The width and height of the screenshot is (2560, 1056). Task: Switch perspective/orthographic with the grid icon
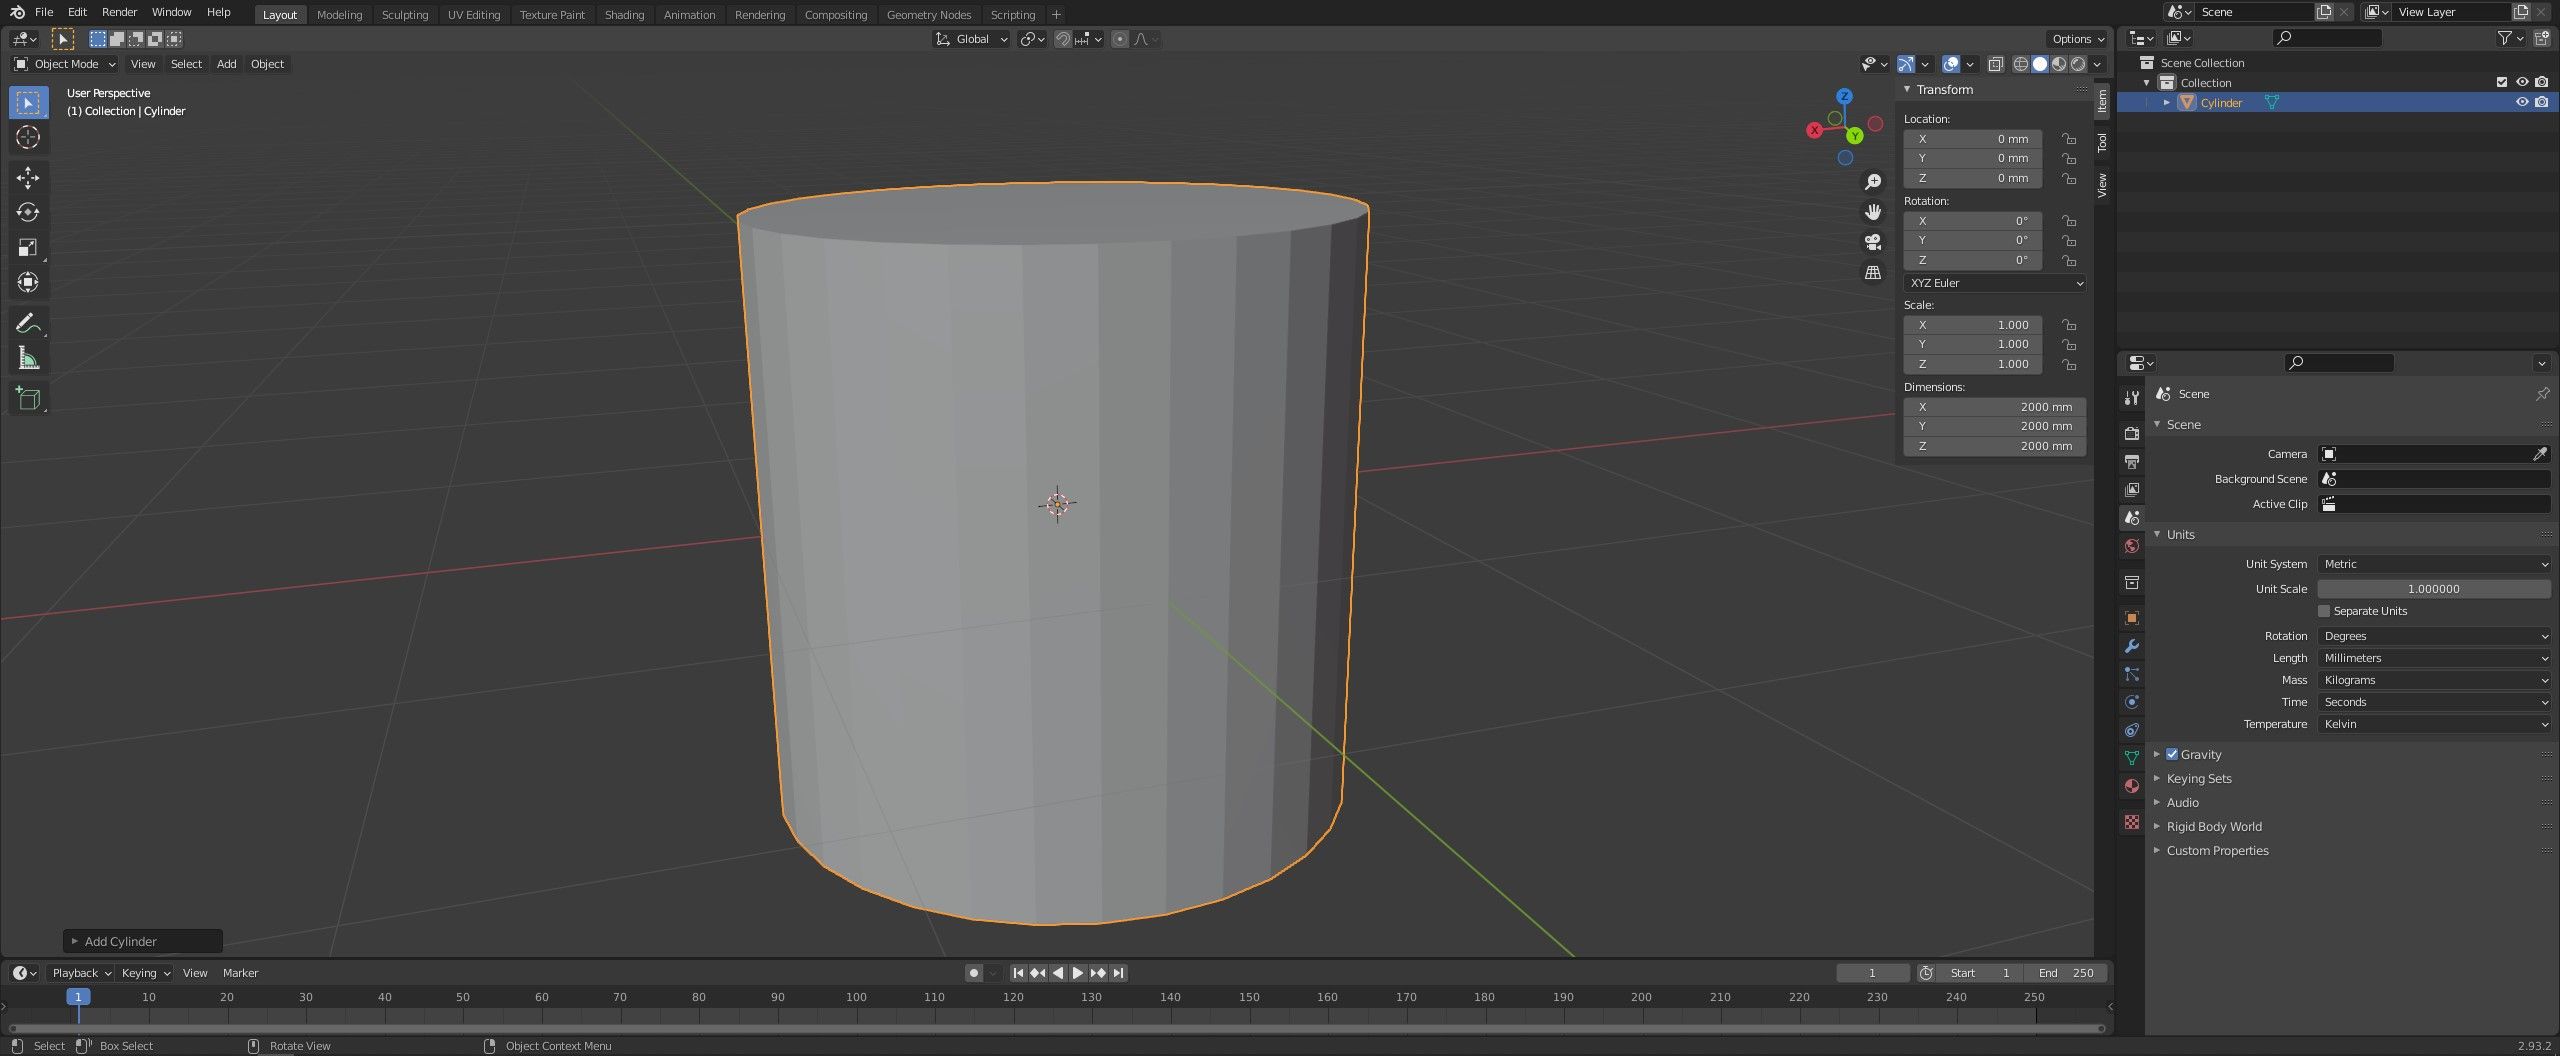(x=1873, y=273)
